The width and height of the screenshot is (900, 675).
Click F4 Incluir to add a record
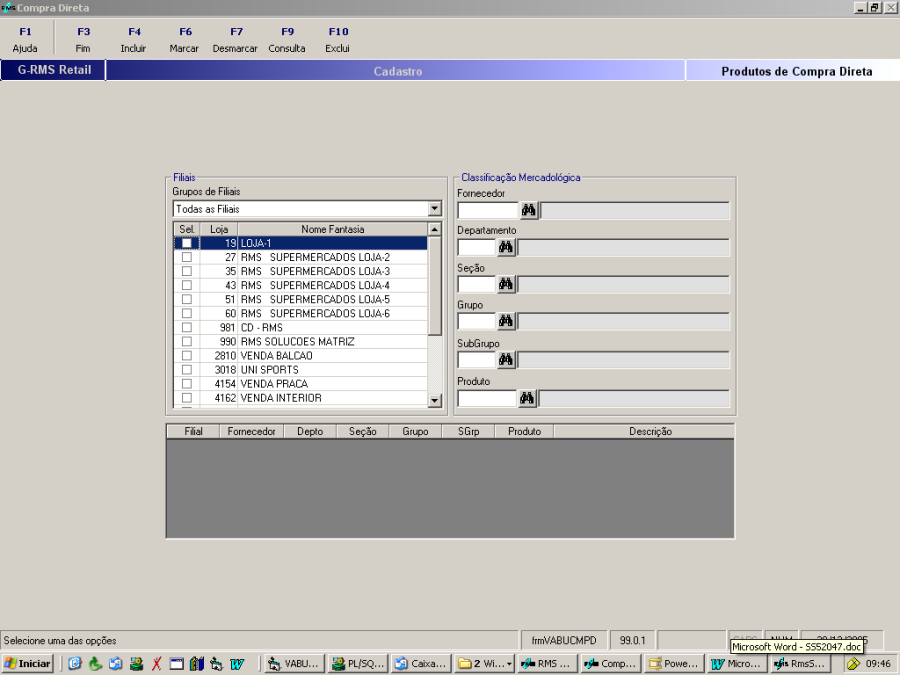(134, 40)
